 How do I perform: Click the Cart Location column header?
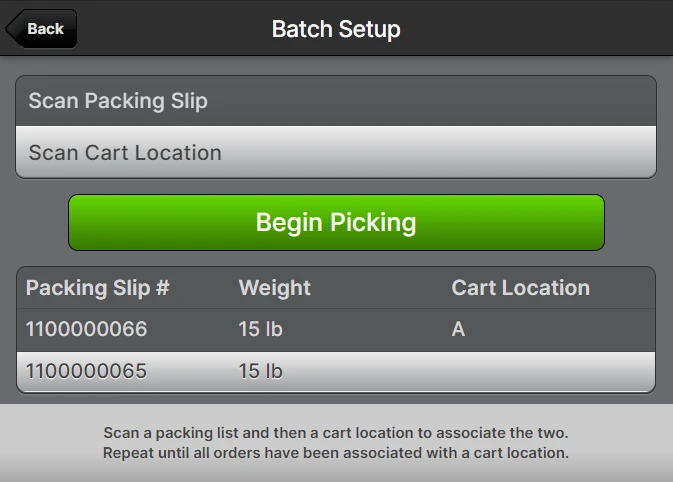tap(521, 288)
